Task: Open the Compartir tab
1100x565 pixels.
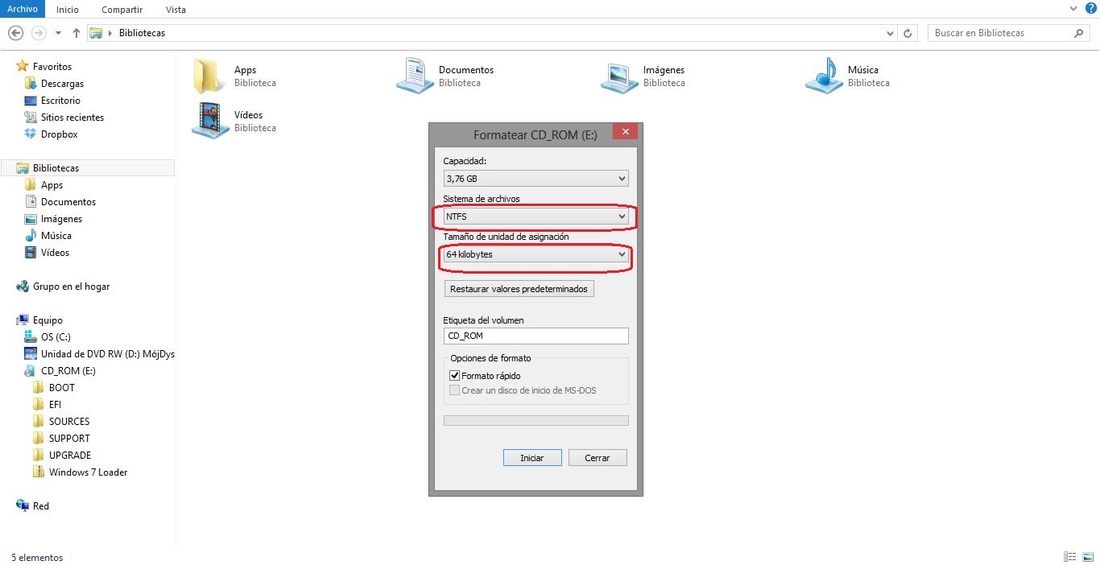Action: pyautogui.click(x=121, y=10)
